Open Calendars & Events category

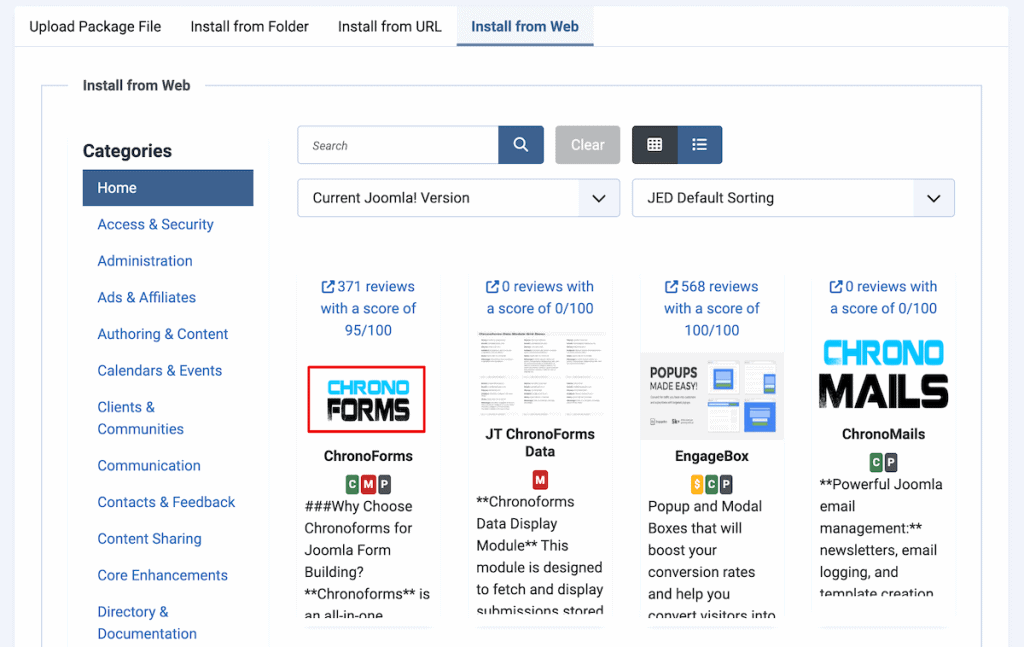(160, 371)
